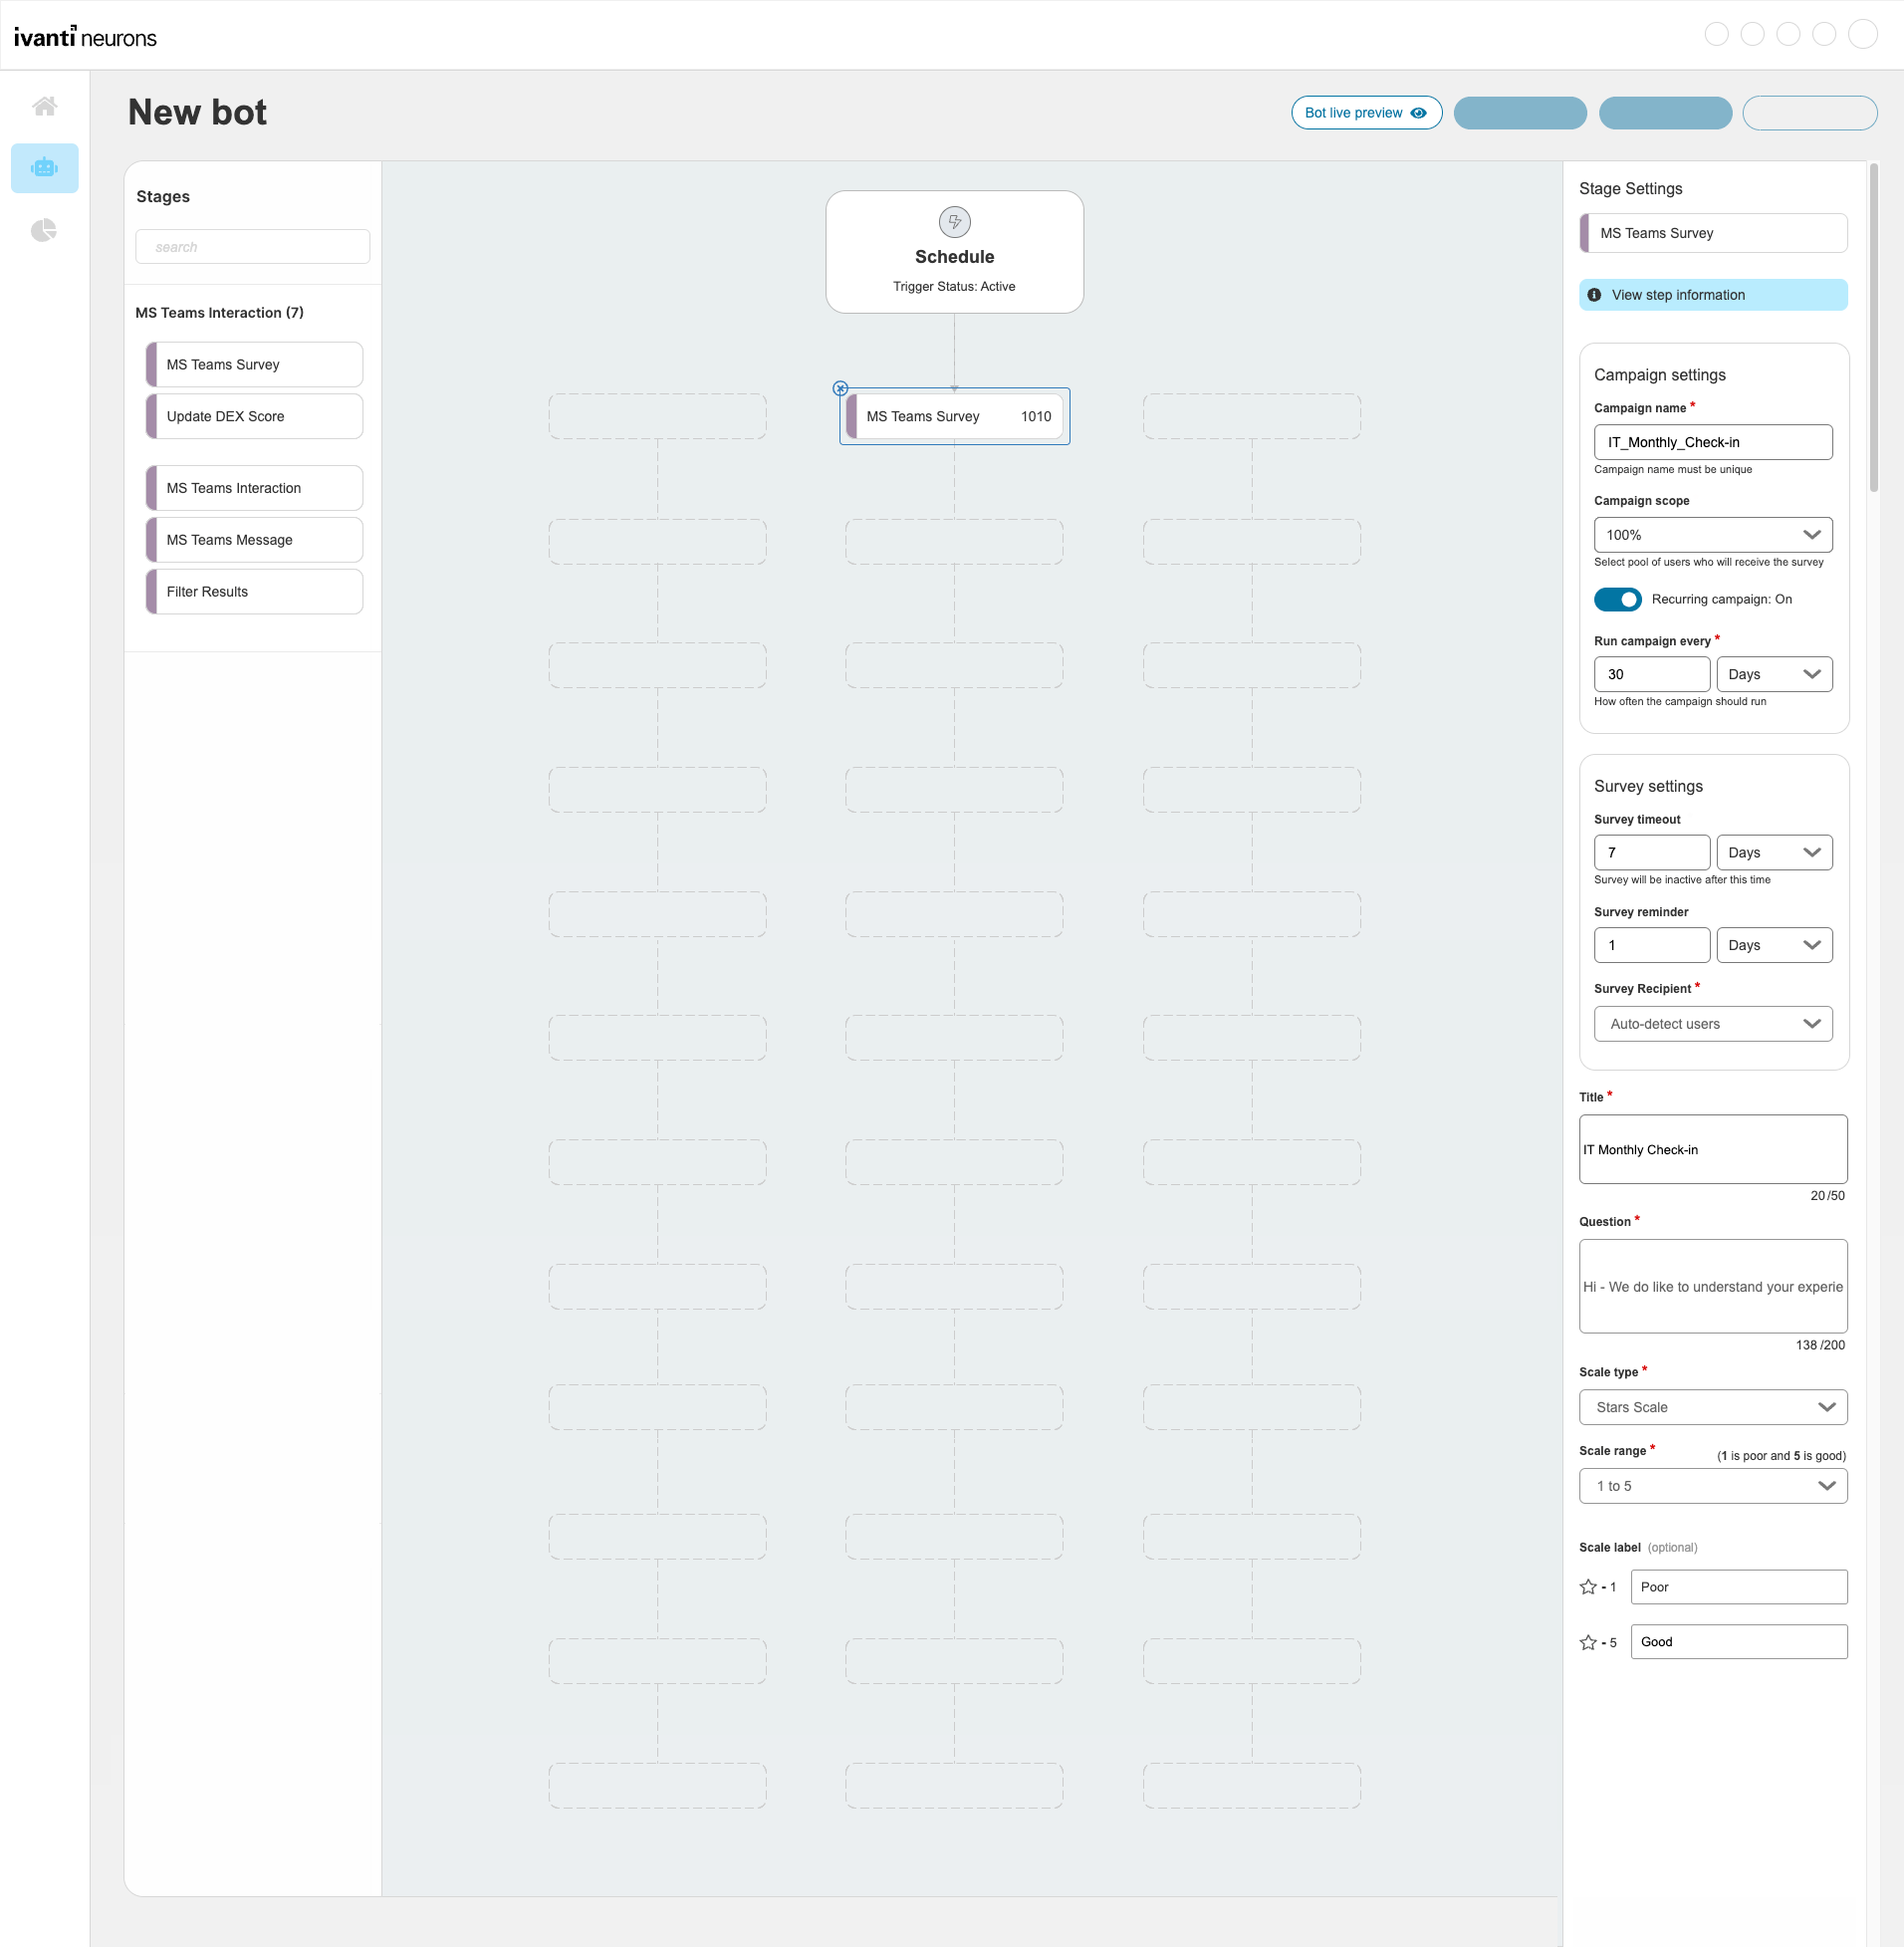This screenshot has width=1904, height=1947.
Task: Open Survey Recipient Auto-detect users dropdown
Action: click(1713, 1024)
